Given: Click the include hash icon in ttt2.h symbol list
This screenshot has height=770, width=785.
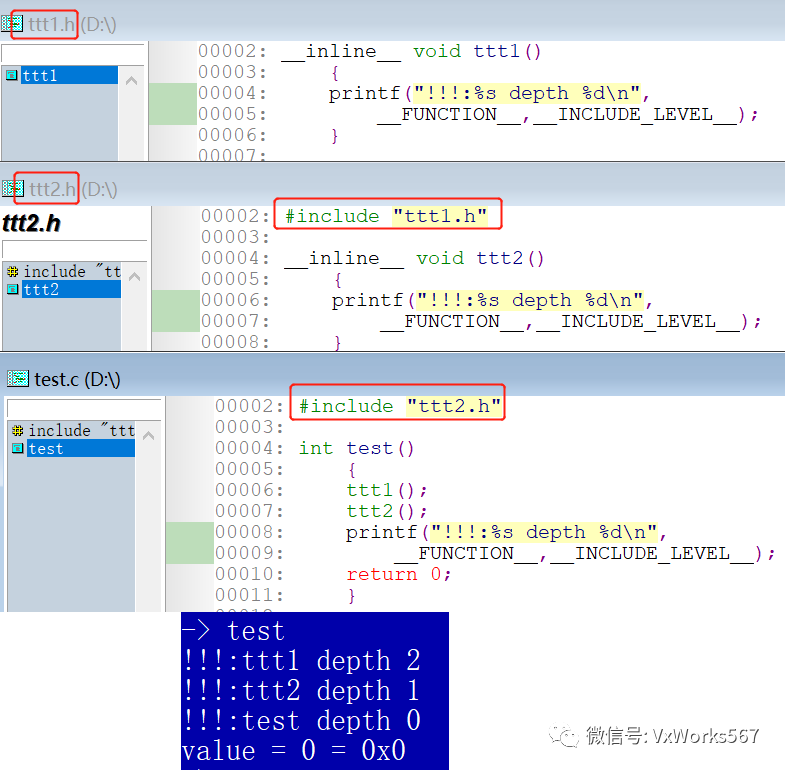Looking at the screenshot, I should click(x=13, y=271).
